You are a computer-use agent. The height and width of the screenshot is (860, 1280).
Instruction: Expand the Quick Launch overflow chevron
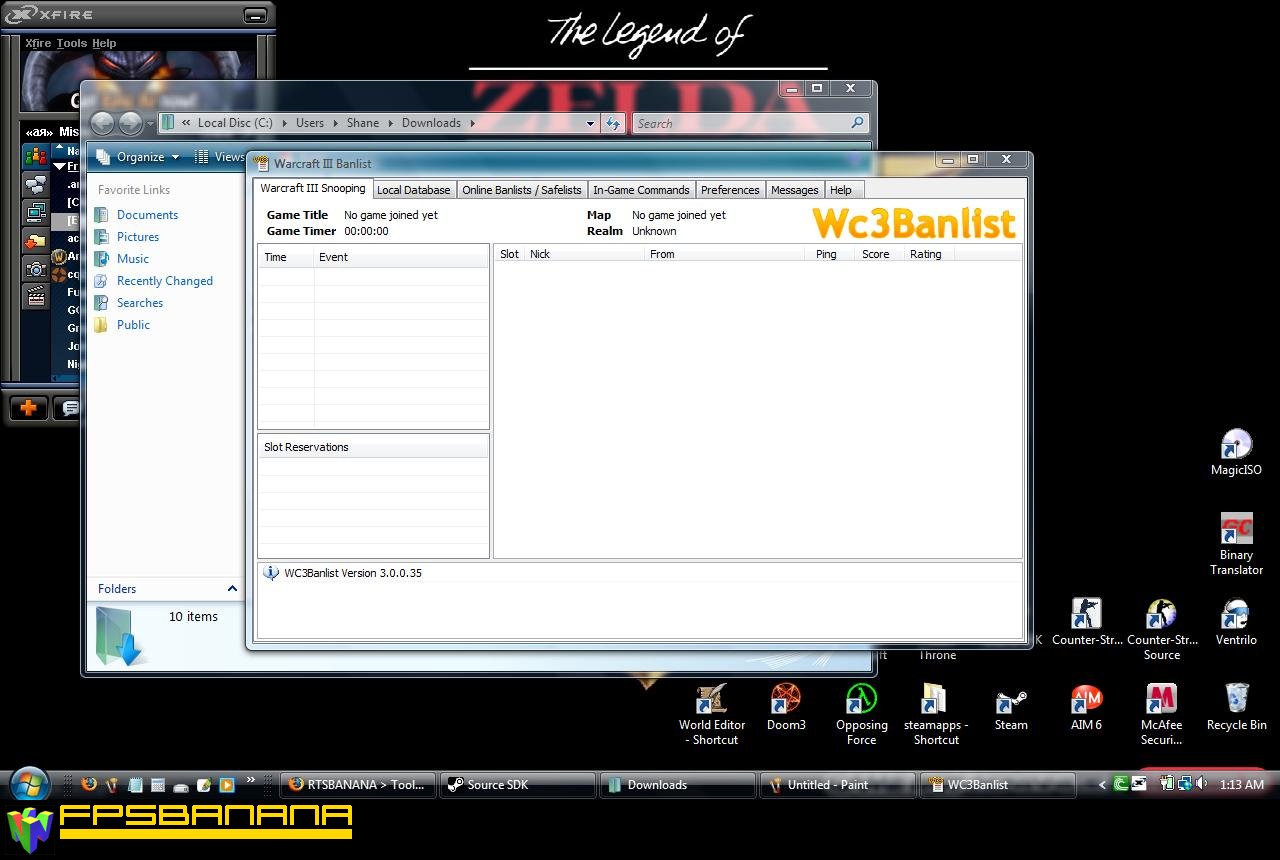250,780
